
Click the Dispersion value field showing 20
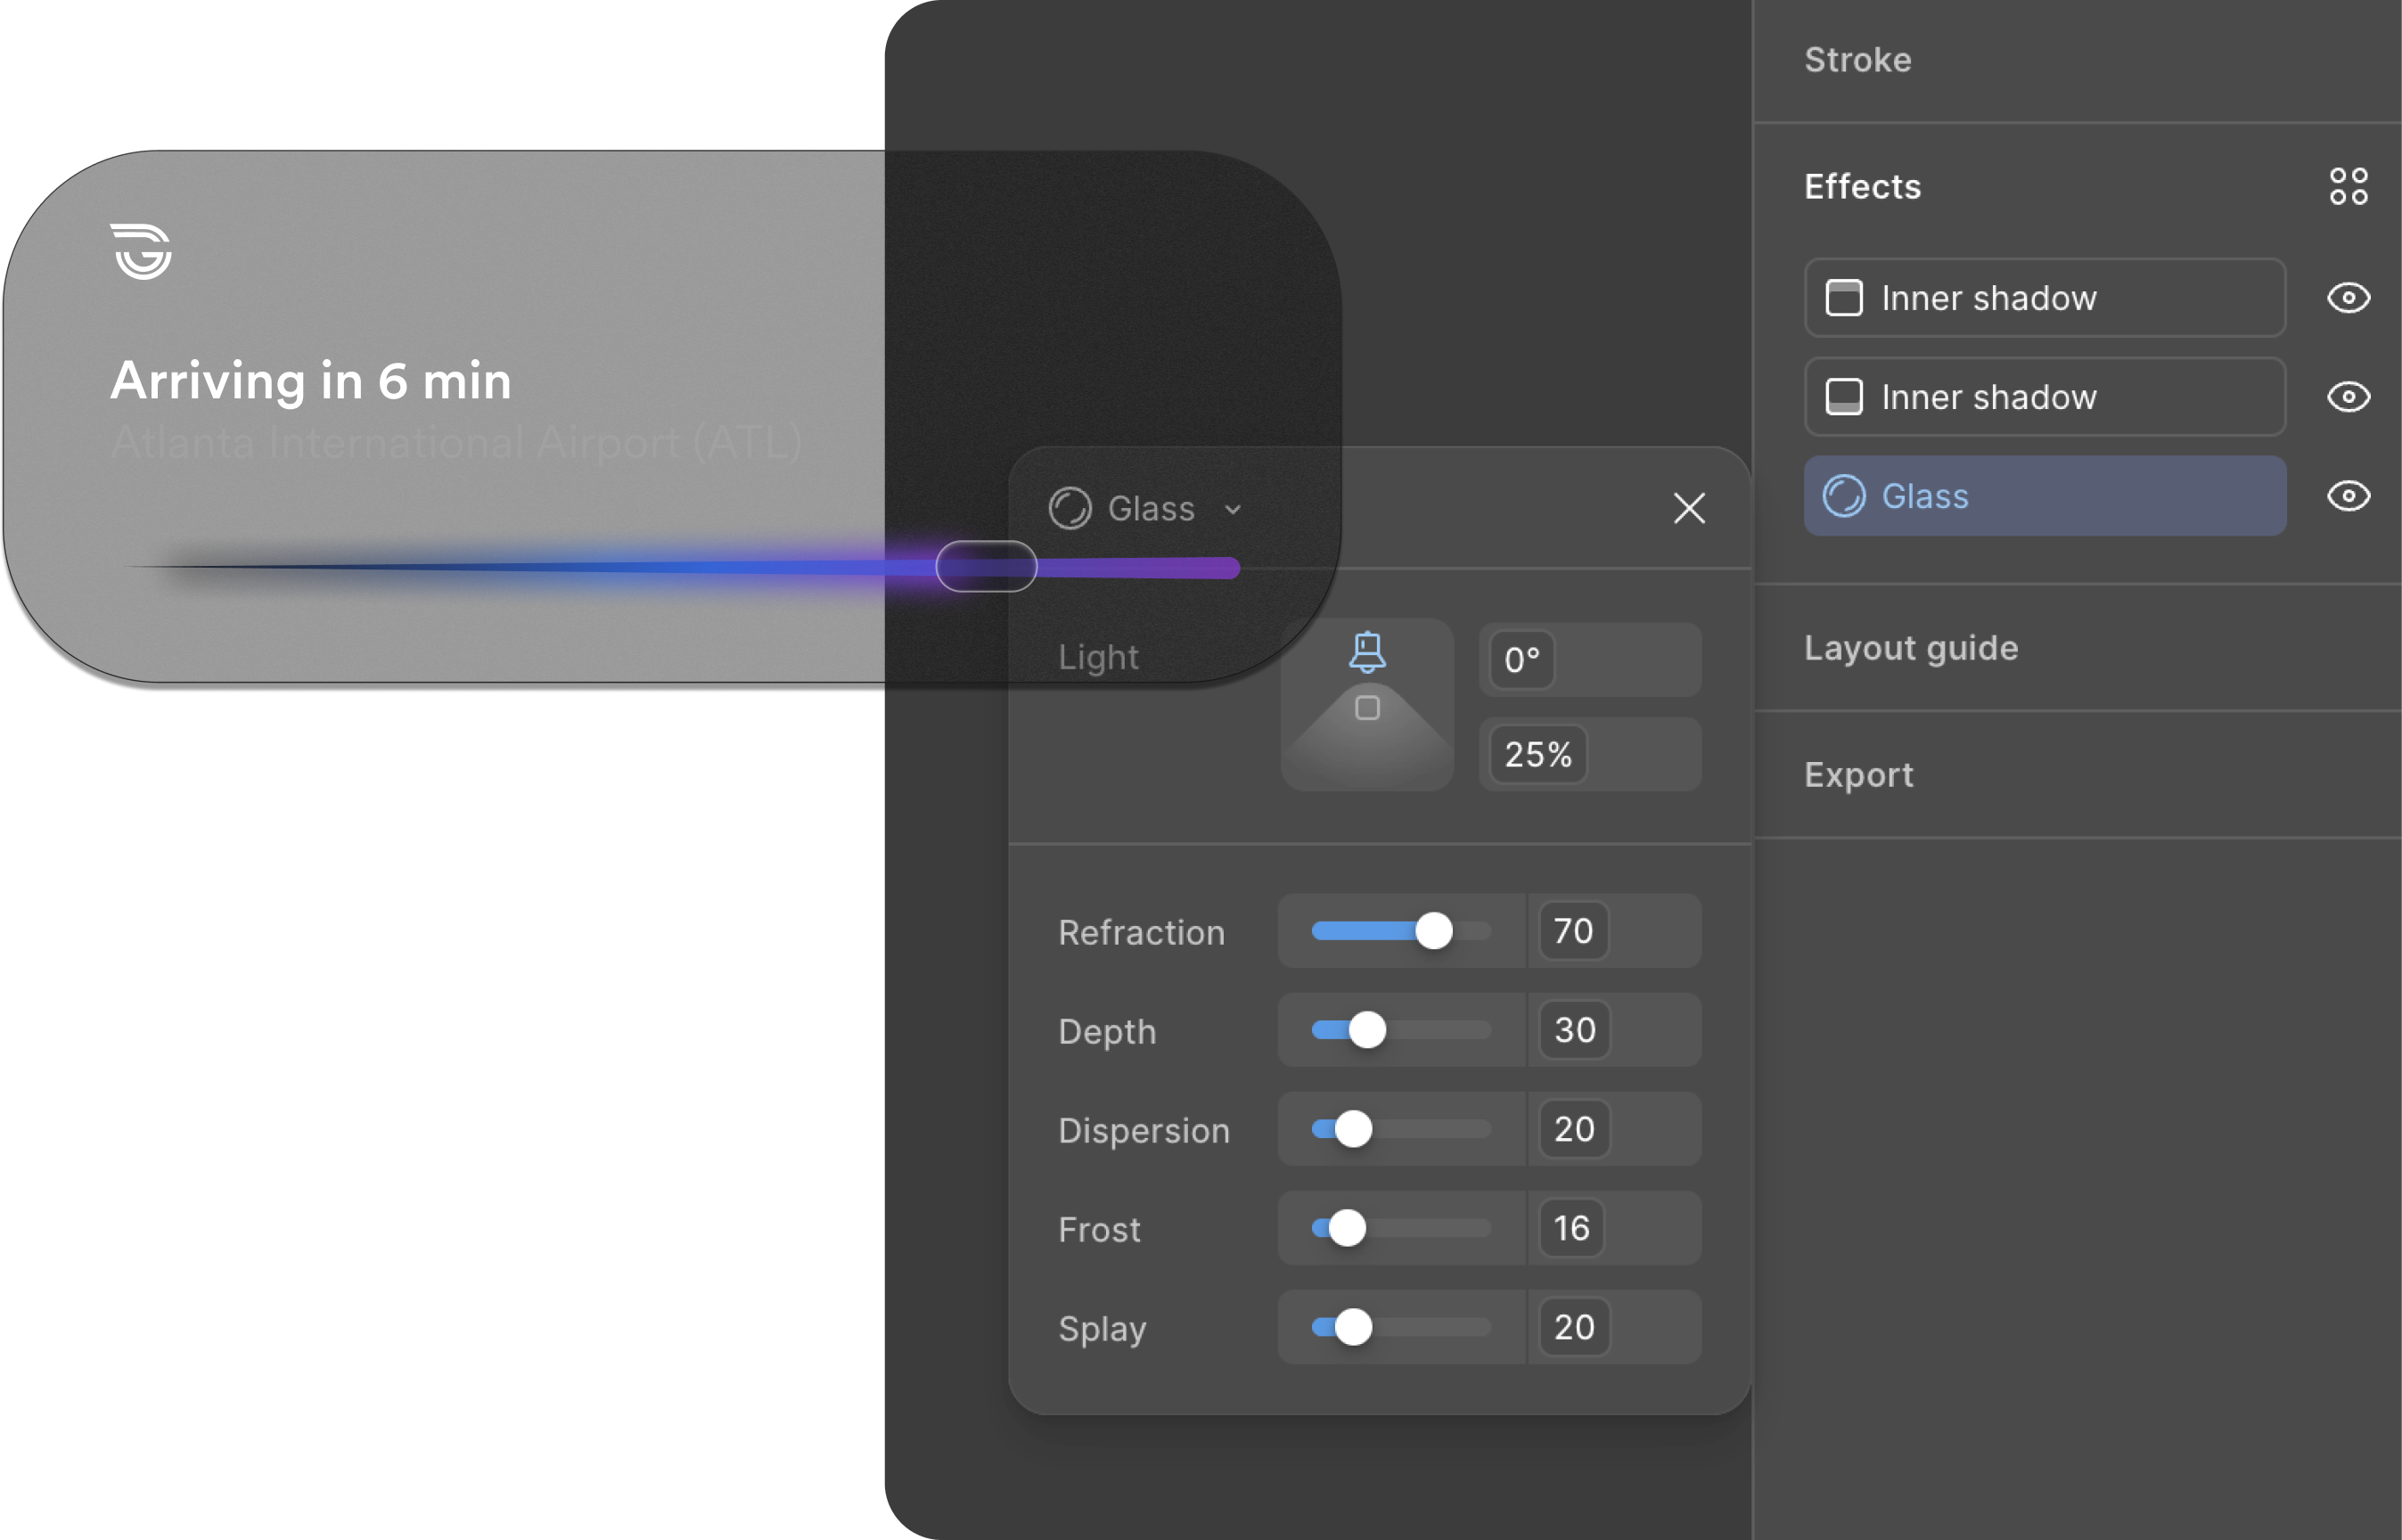[1615, 1129]
